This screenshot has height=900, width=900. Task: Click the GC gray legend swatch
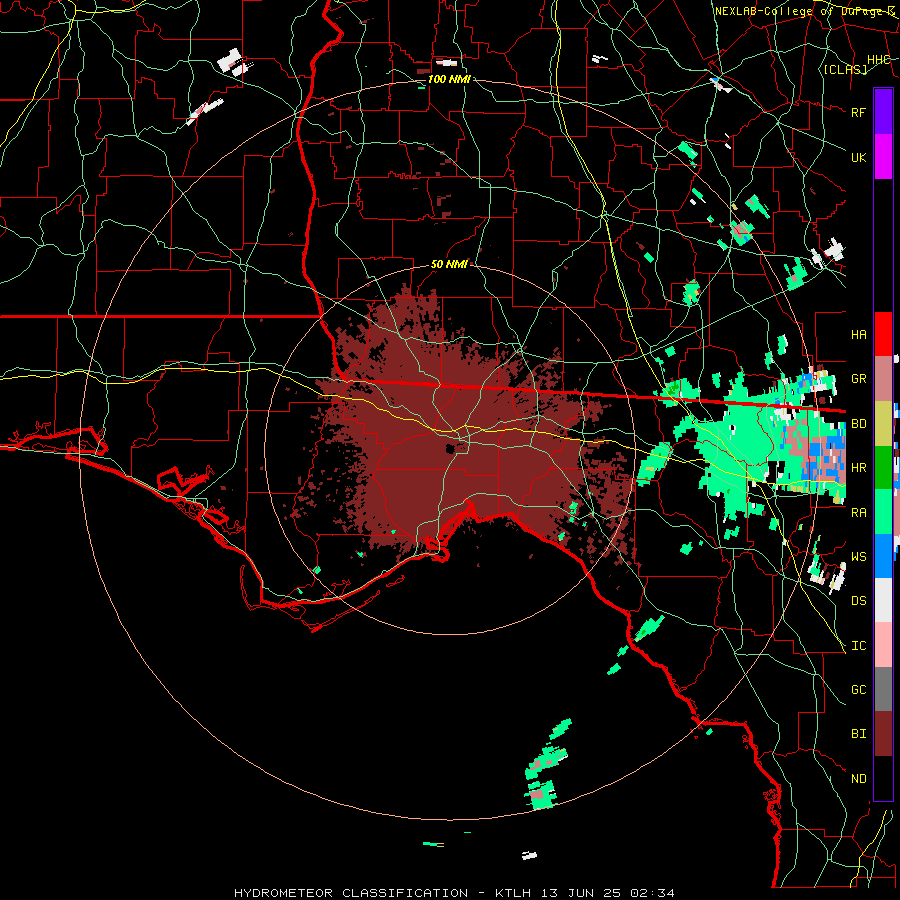883,689
